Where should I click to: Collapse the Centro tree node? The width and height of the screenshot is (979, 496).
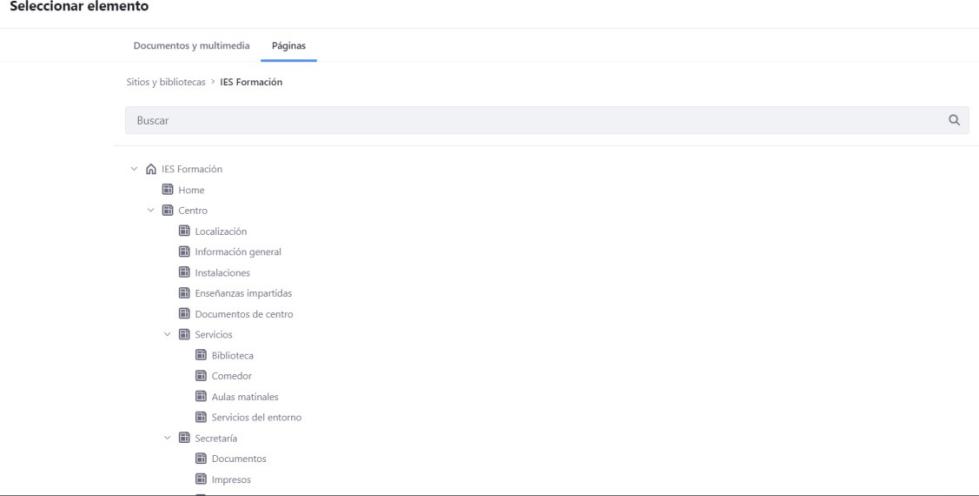[x=150, y=210]
